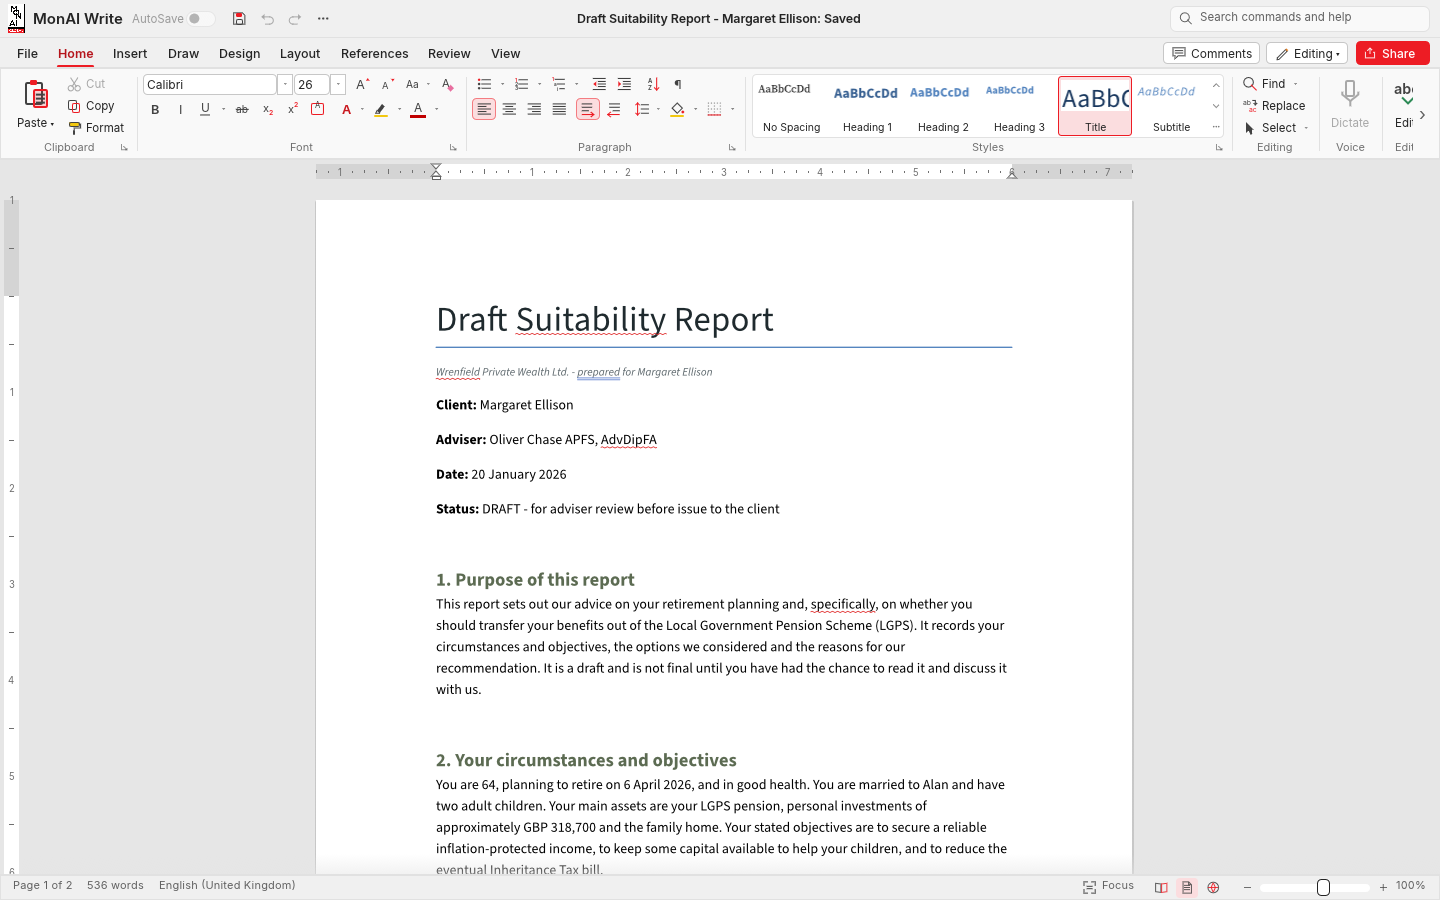Toggle Focus mode in status bar

pyautogui.click(x=1108, y=886)
